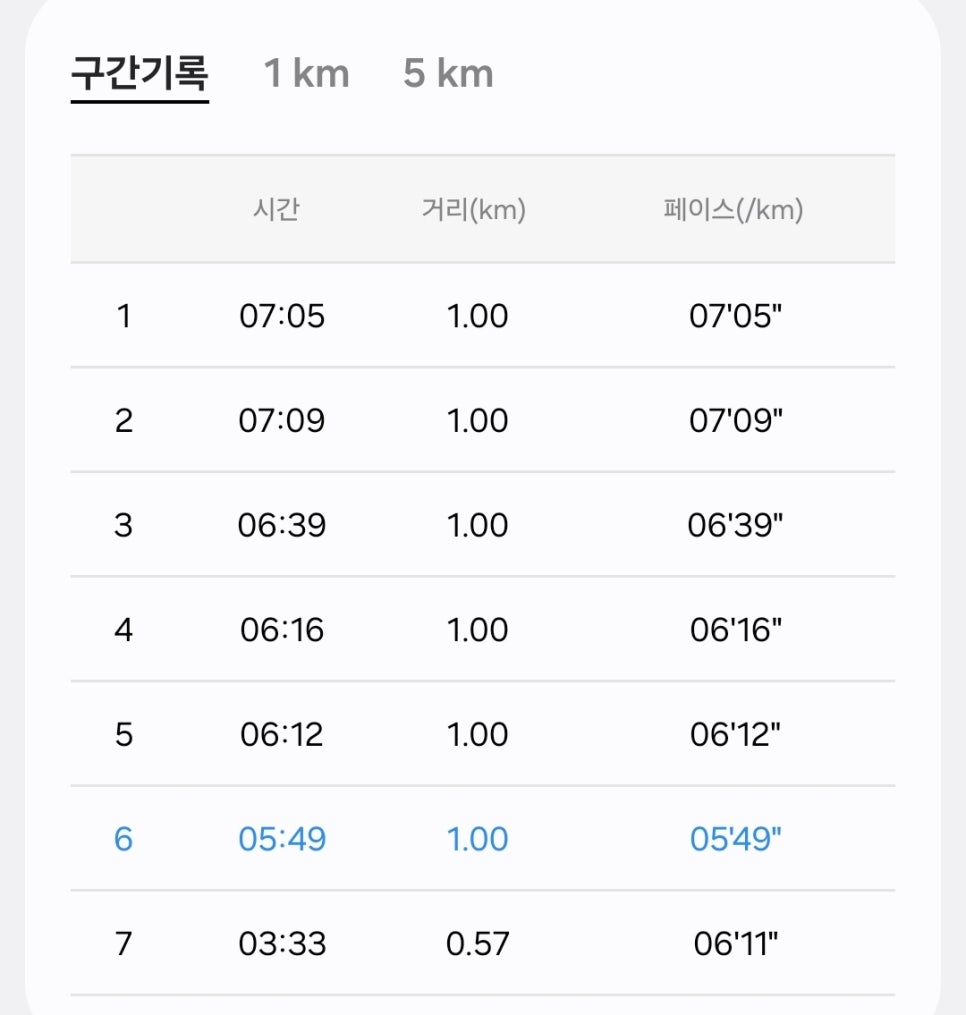966x1015 pixels.
Task: Tap lap 7 time 03:33
Action: (x=282, y=944)
